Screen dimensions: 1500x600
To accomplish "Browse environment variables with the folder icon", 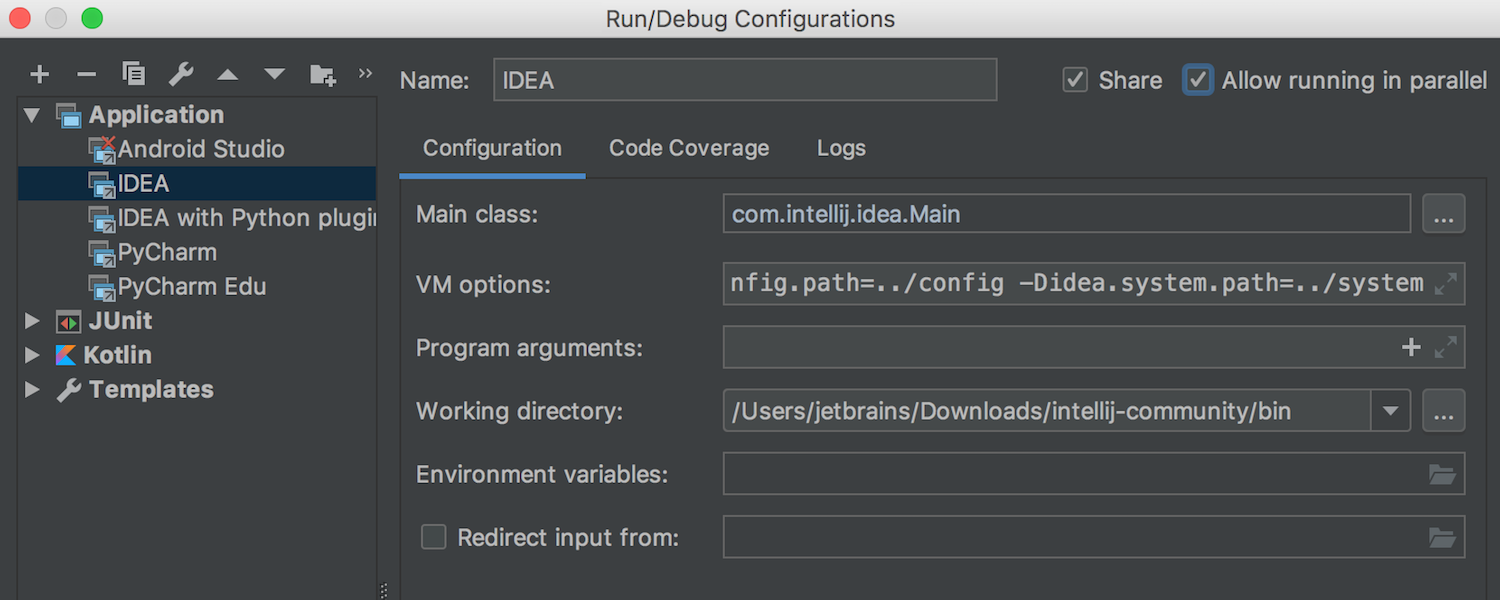I will (1442, 474).
